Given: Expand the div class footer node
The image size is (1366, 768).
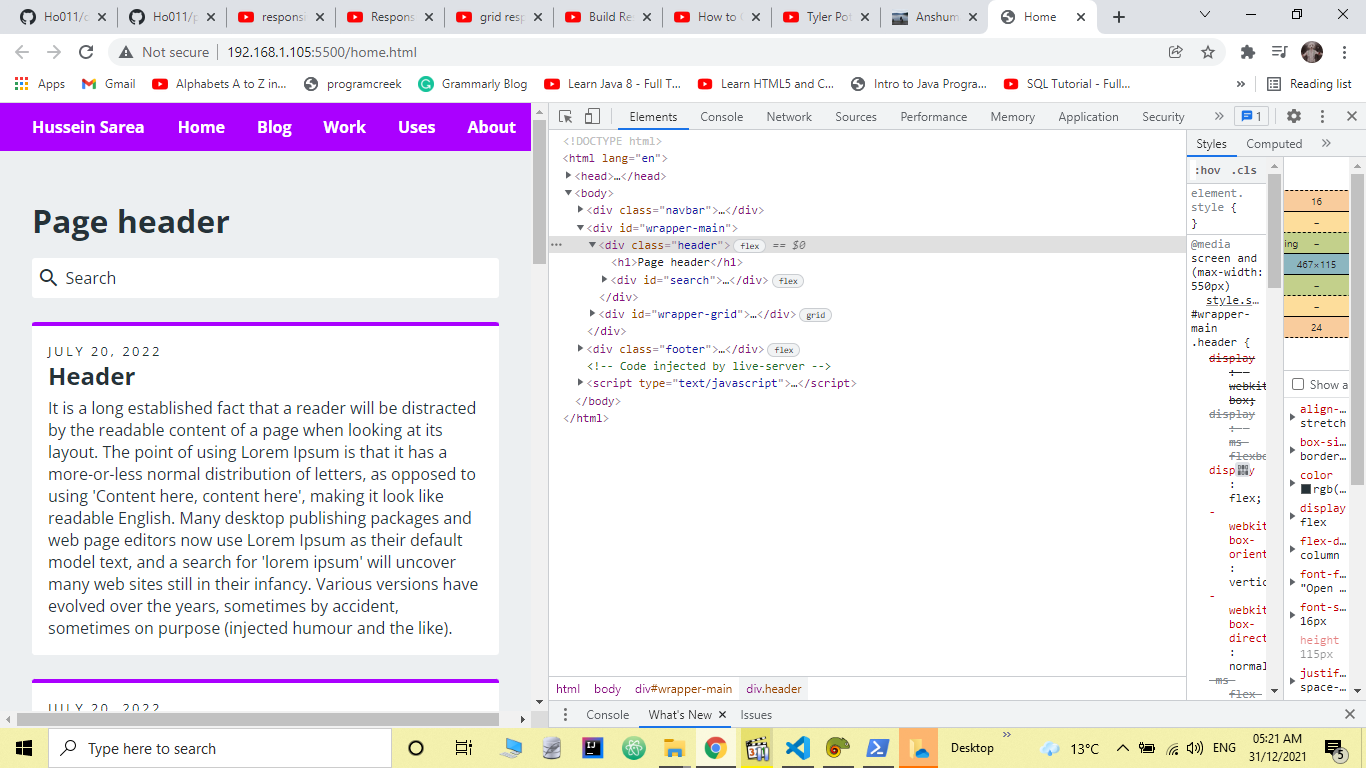Looking at the screenshot, I should click(581, 349).
